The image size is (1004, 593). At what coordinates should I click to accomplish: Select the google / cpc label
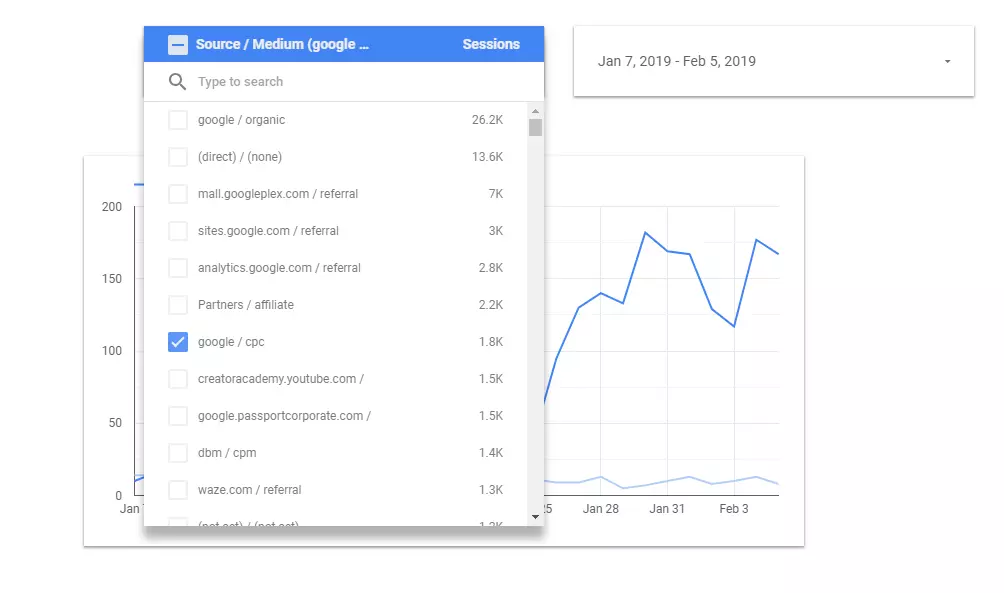[231, 342]
